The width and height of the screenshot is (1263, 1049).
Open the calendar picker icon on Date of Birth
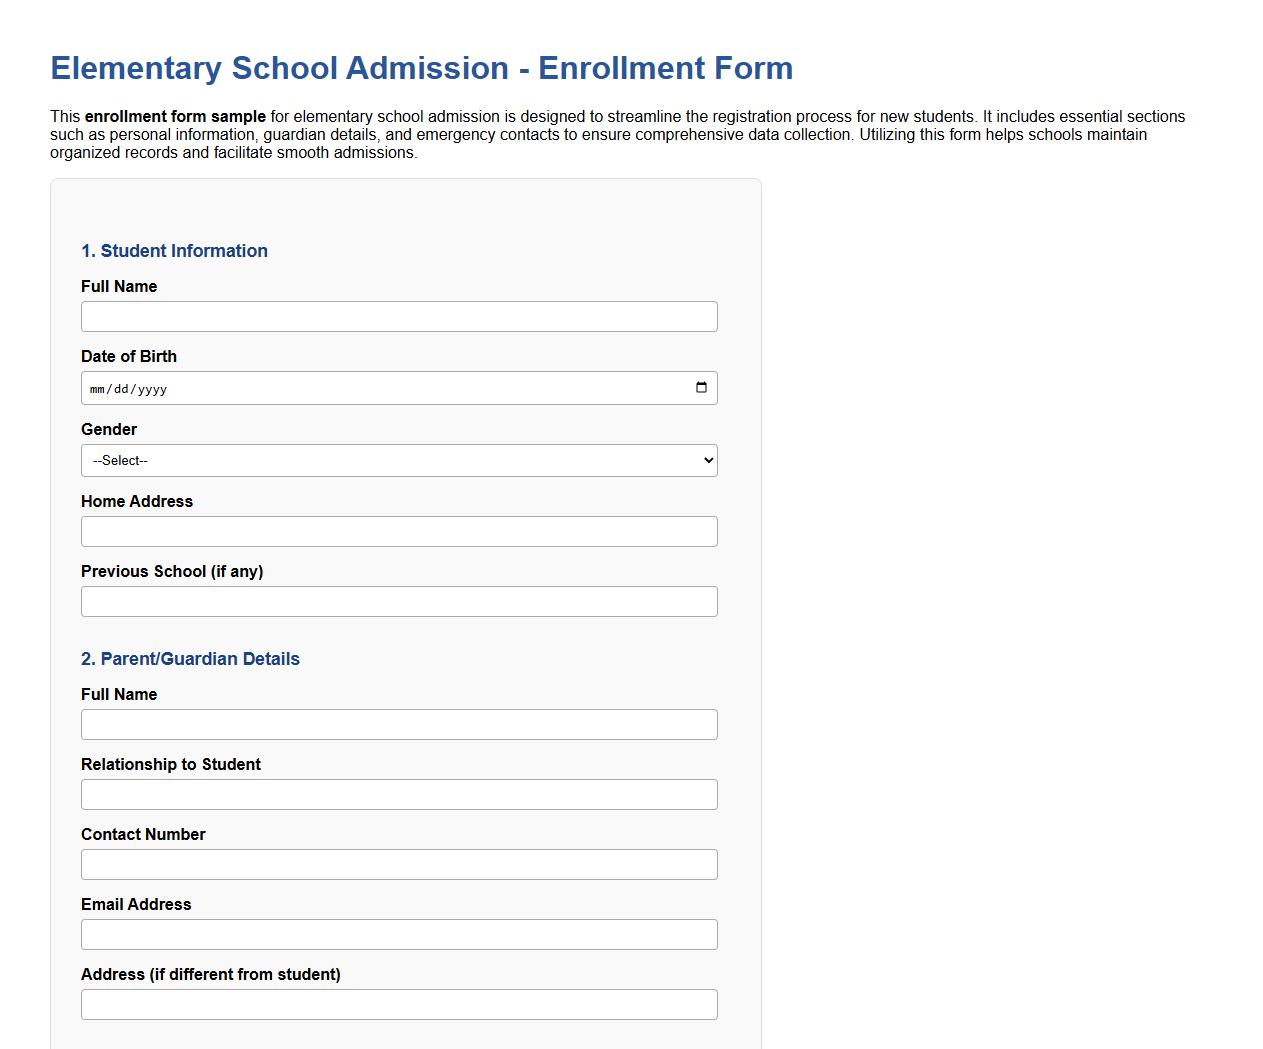701,388
